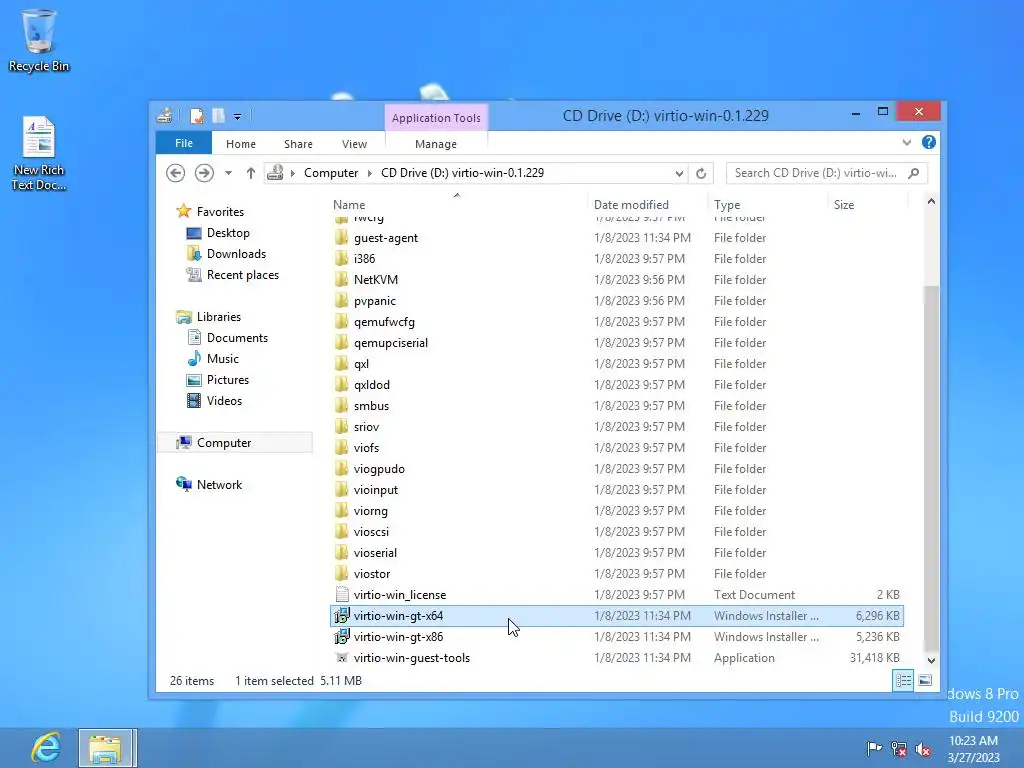Switch to the Home ribbon tab

[240, 144]
